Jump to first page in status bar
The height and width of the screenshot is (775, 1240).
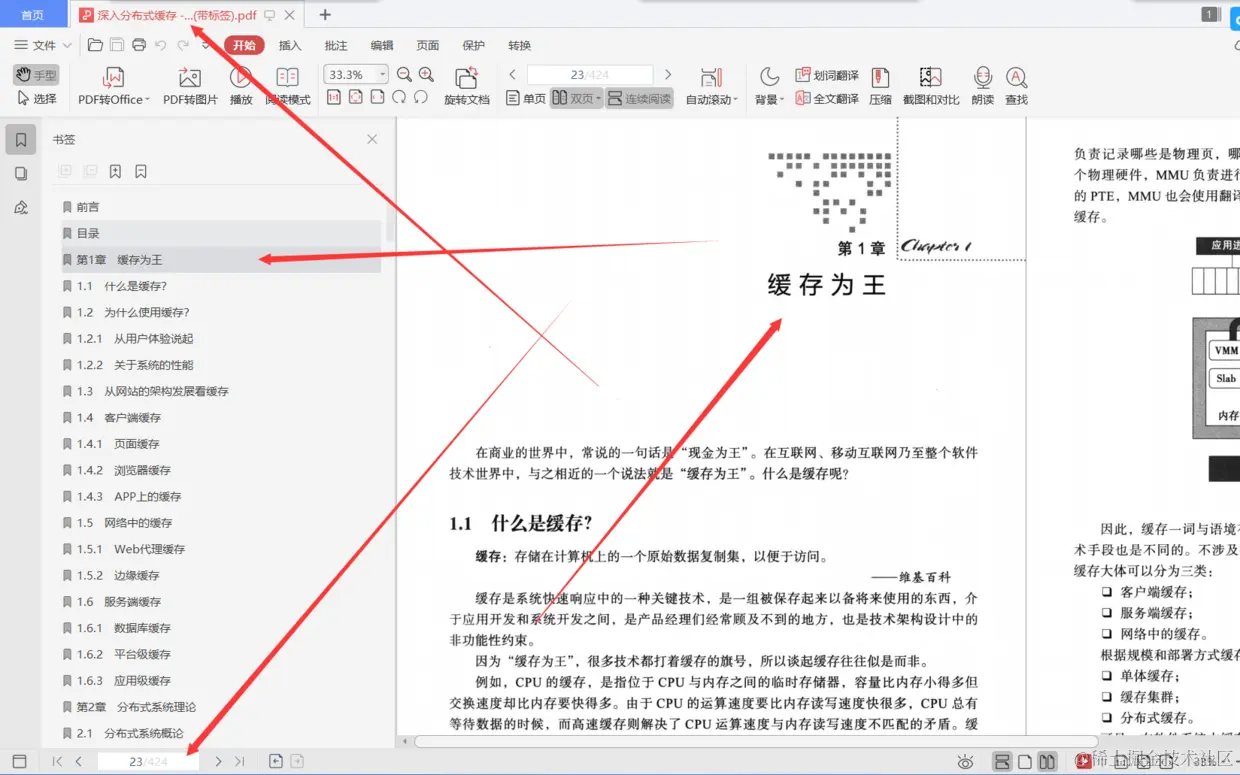57,762
